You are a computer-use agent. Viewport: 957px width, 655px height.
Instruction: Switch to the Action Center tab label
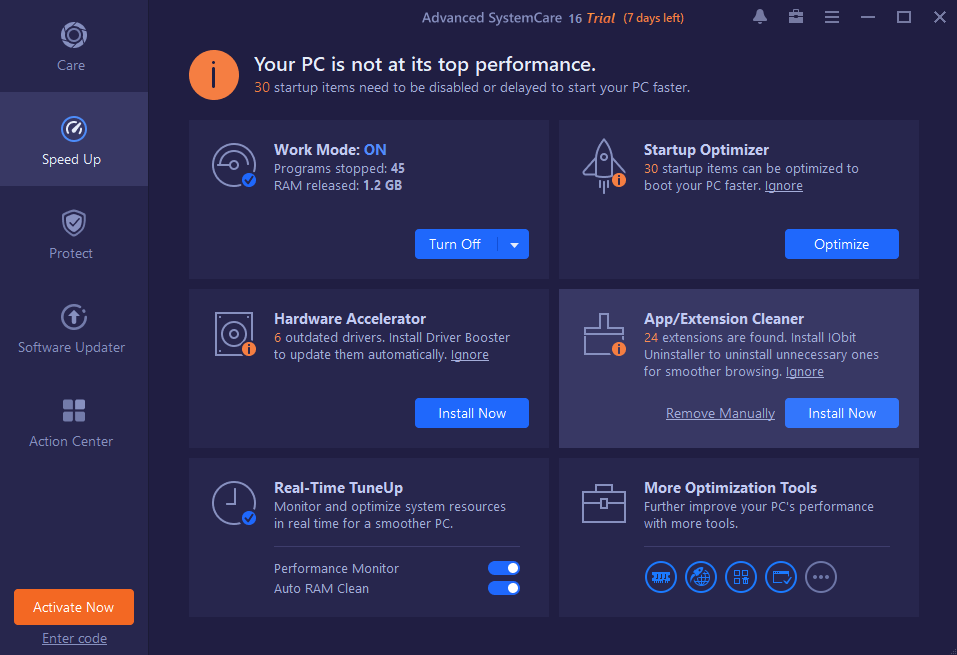point(71,441)
